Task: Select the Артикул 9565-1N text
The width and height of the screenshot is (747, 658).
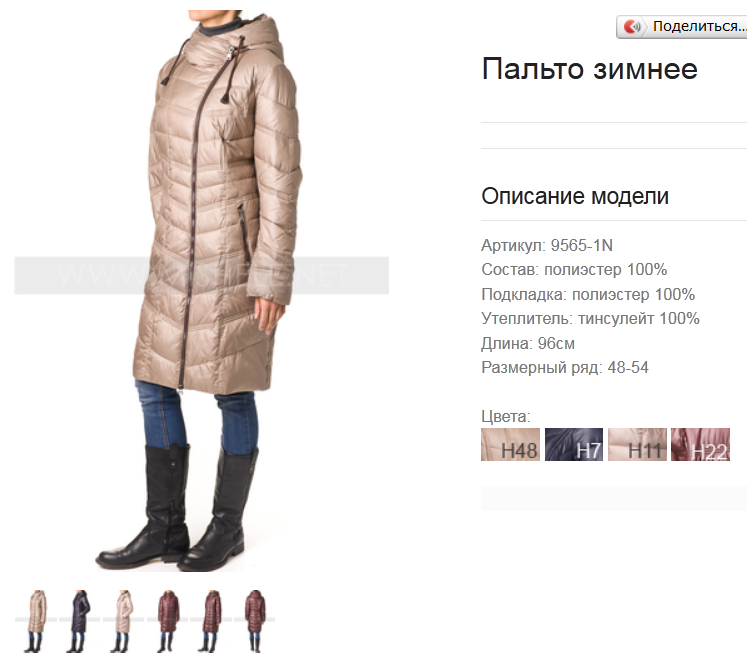Action: (547, 245)
